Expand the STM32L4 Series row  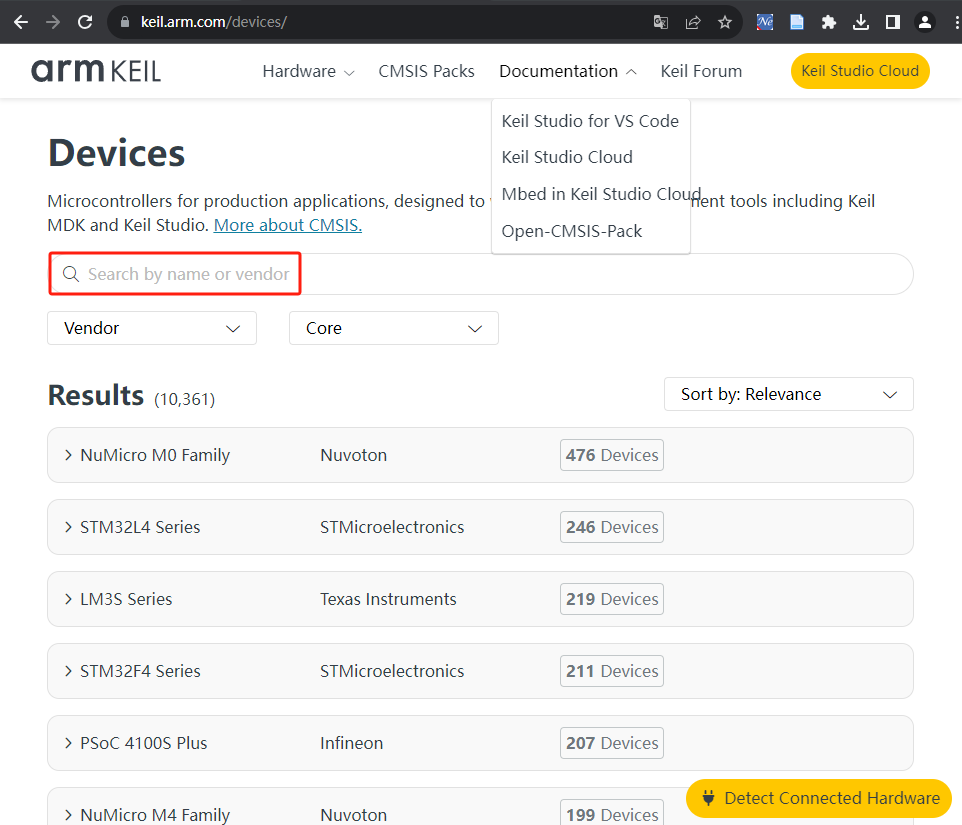pos(480,527)
